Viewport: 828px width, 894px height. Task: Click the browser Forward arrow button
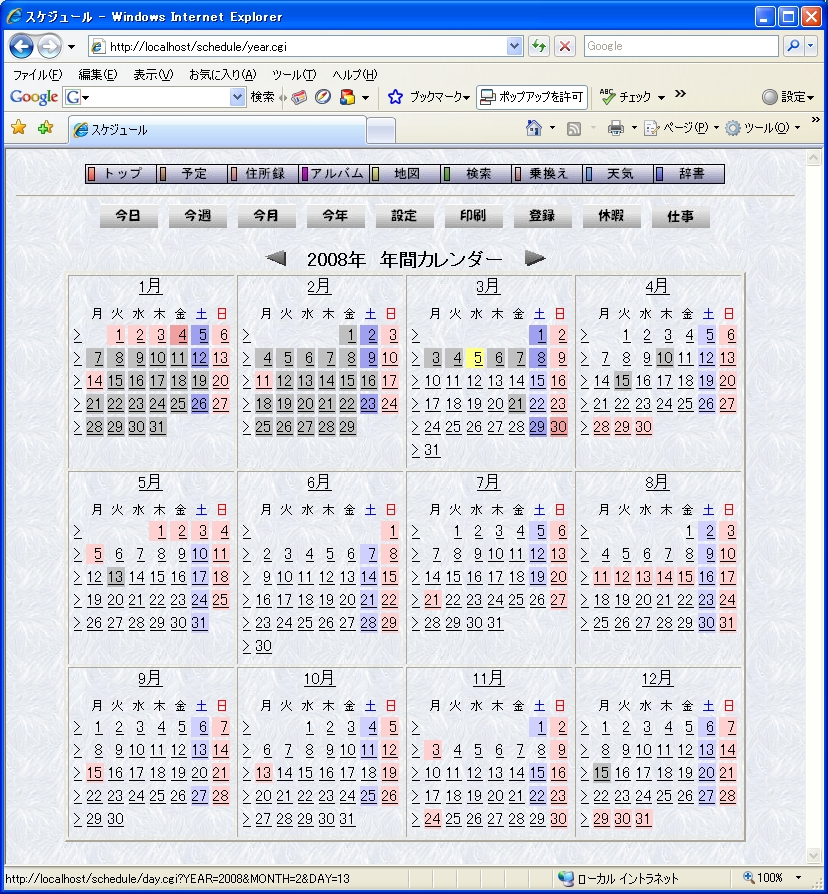point(50,46)
